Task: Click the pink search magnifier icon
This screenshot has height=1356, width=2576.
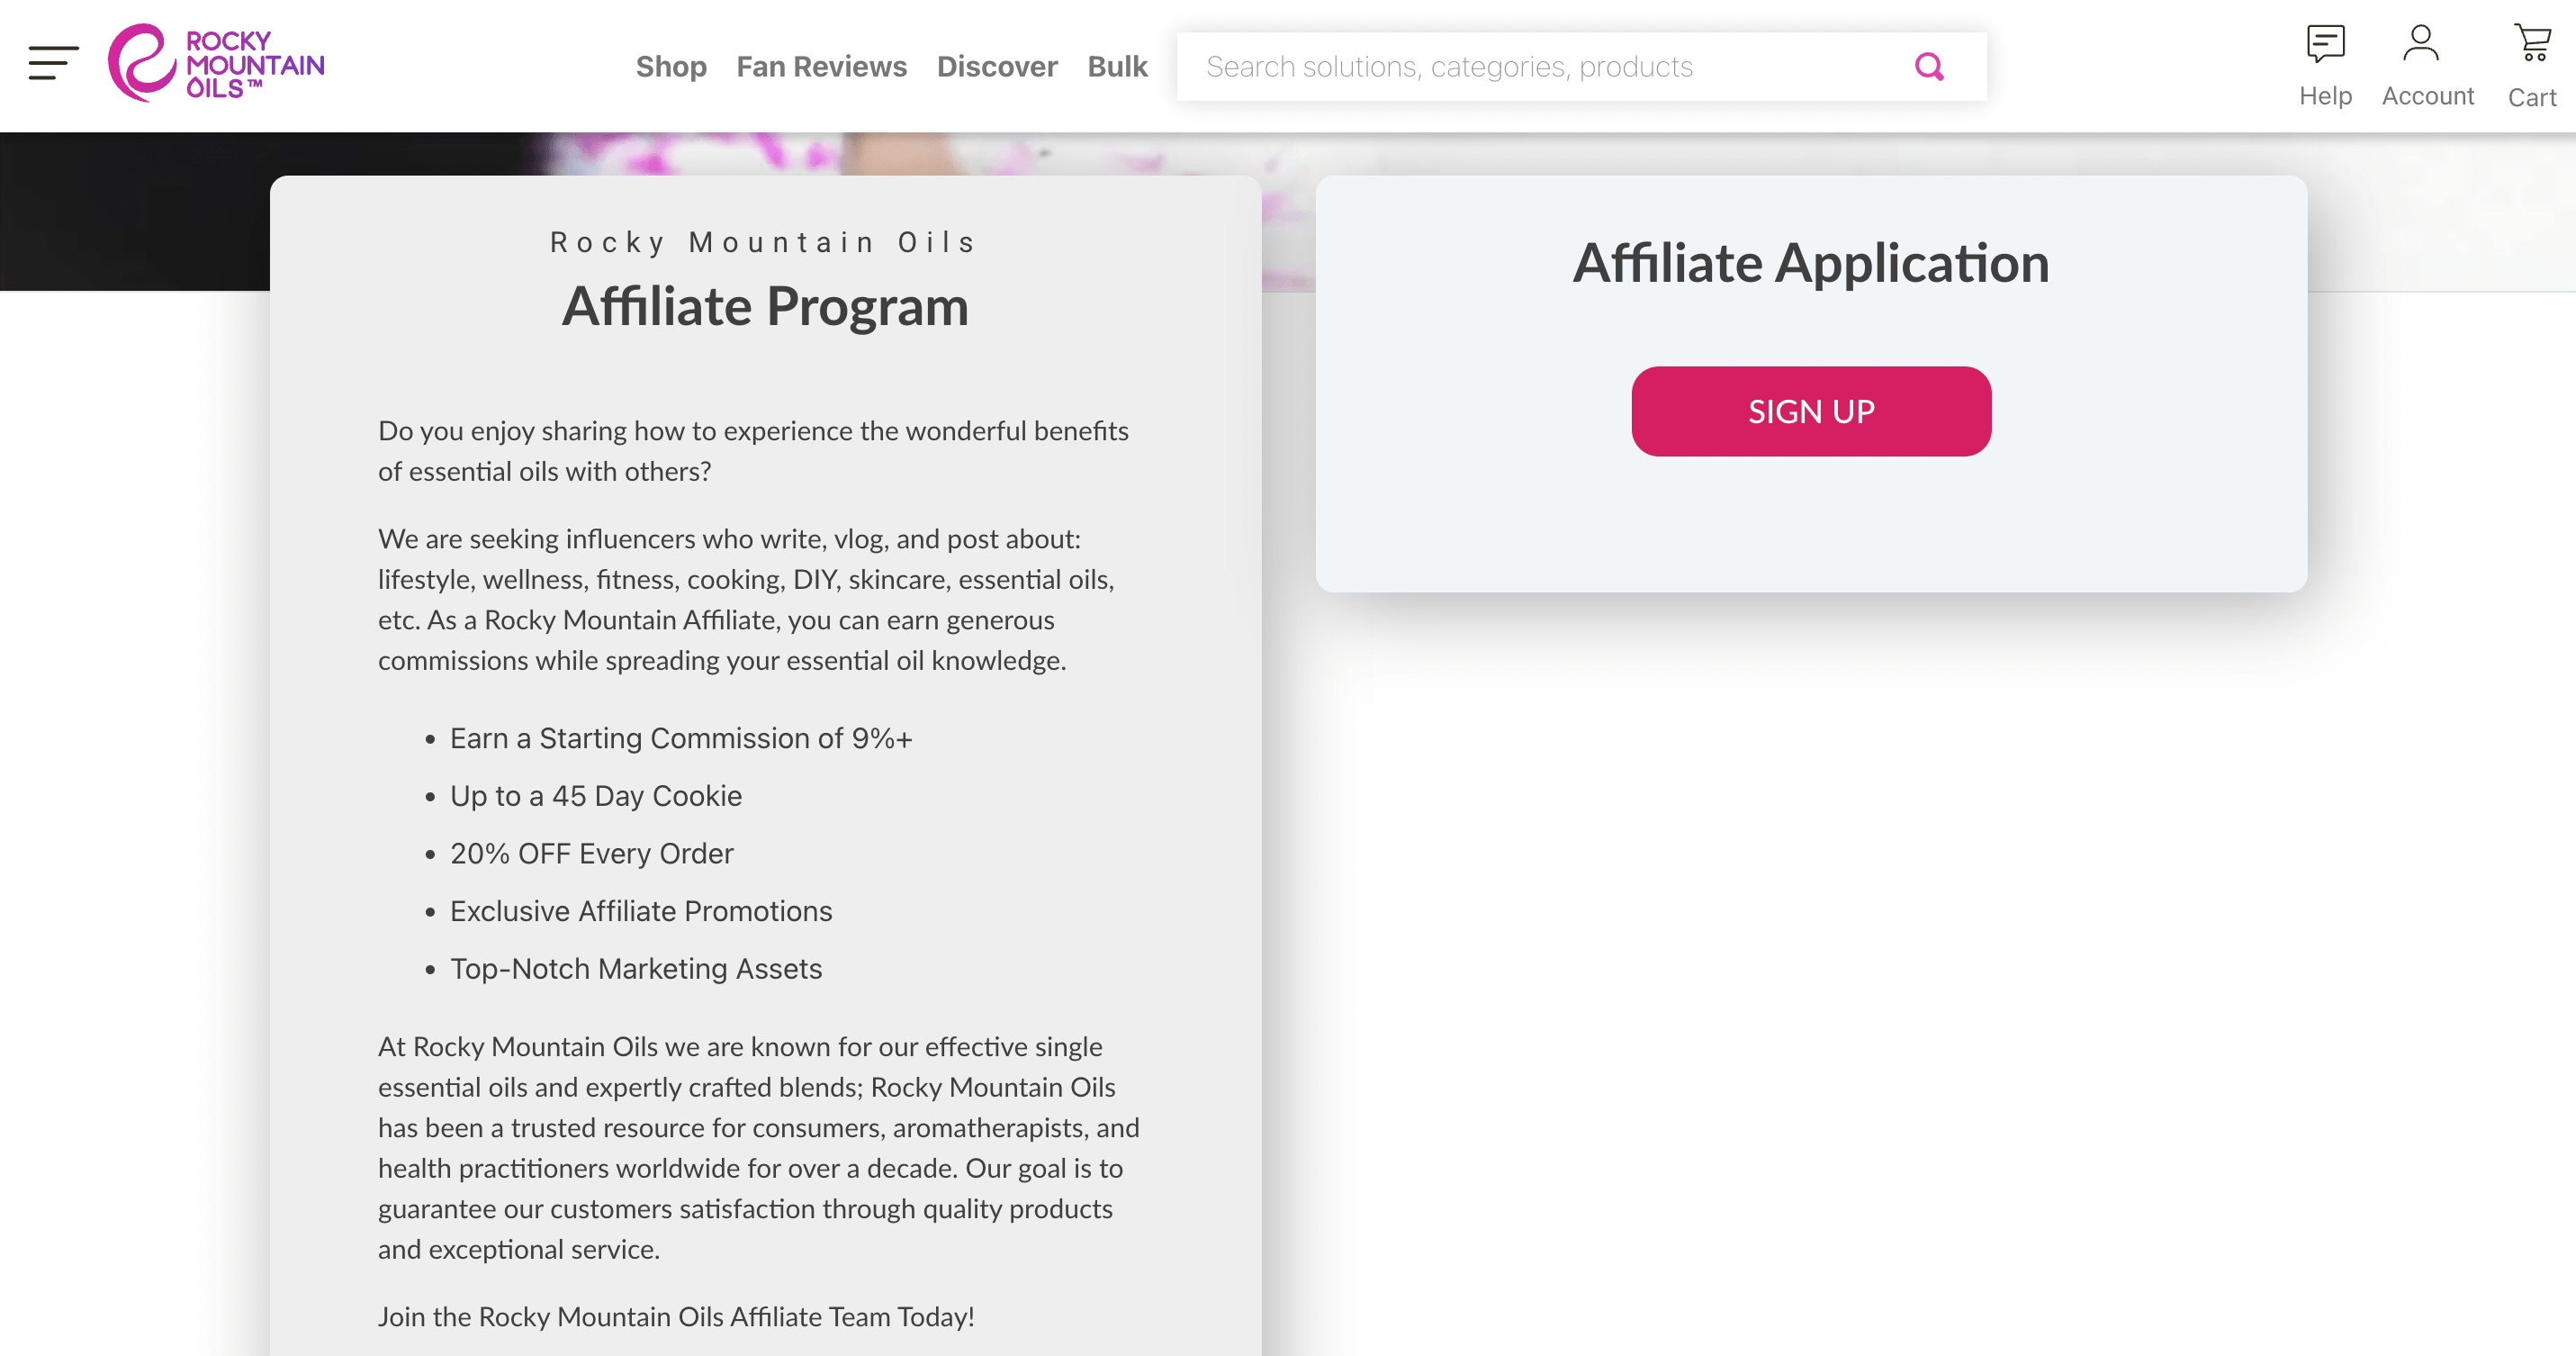Action: pyautogui.click(x=1928, y=67)
